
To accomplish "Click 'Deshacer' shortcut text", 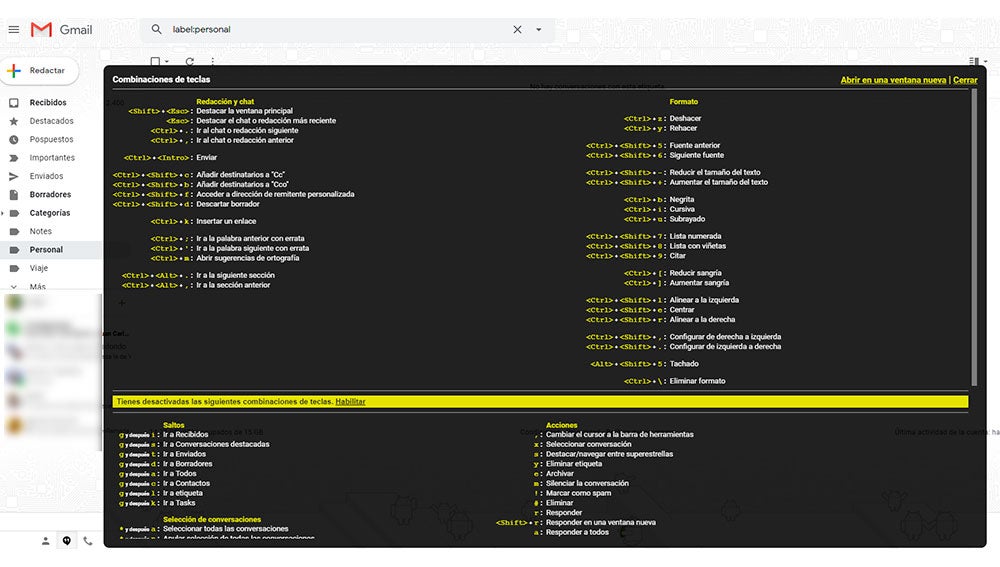I will (x=686, y=119).
